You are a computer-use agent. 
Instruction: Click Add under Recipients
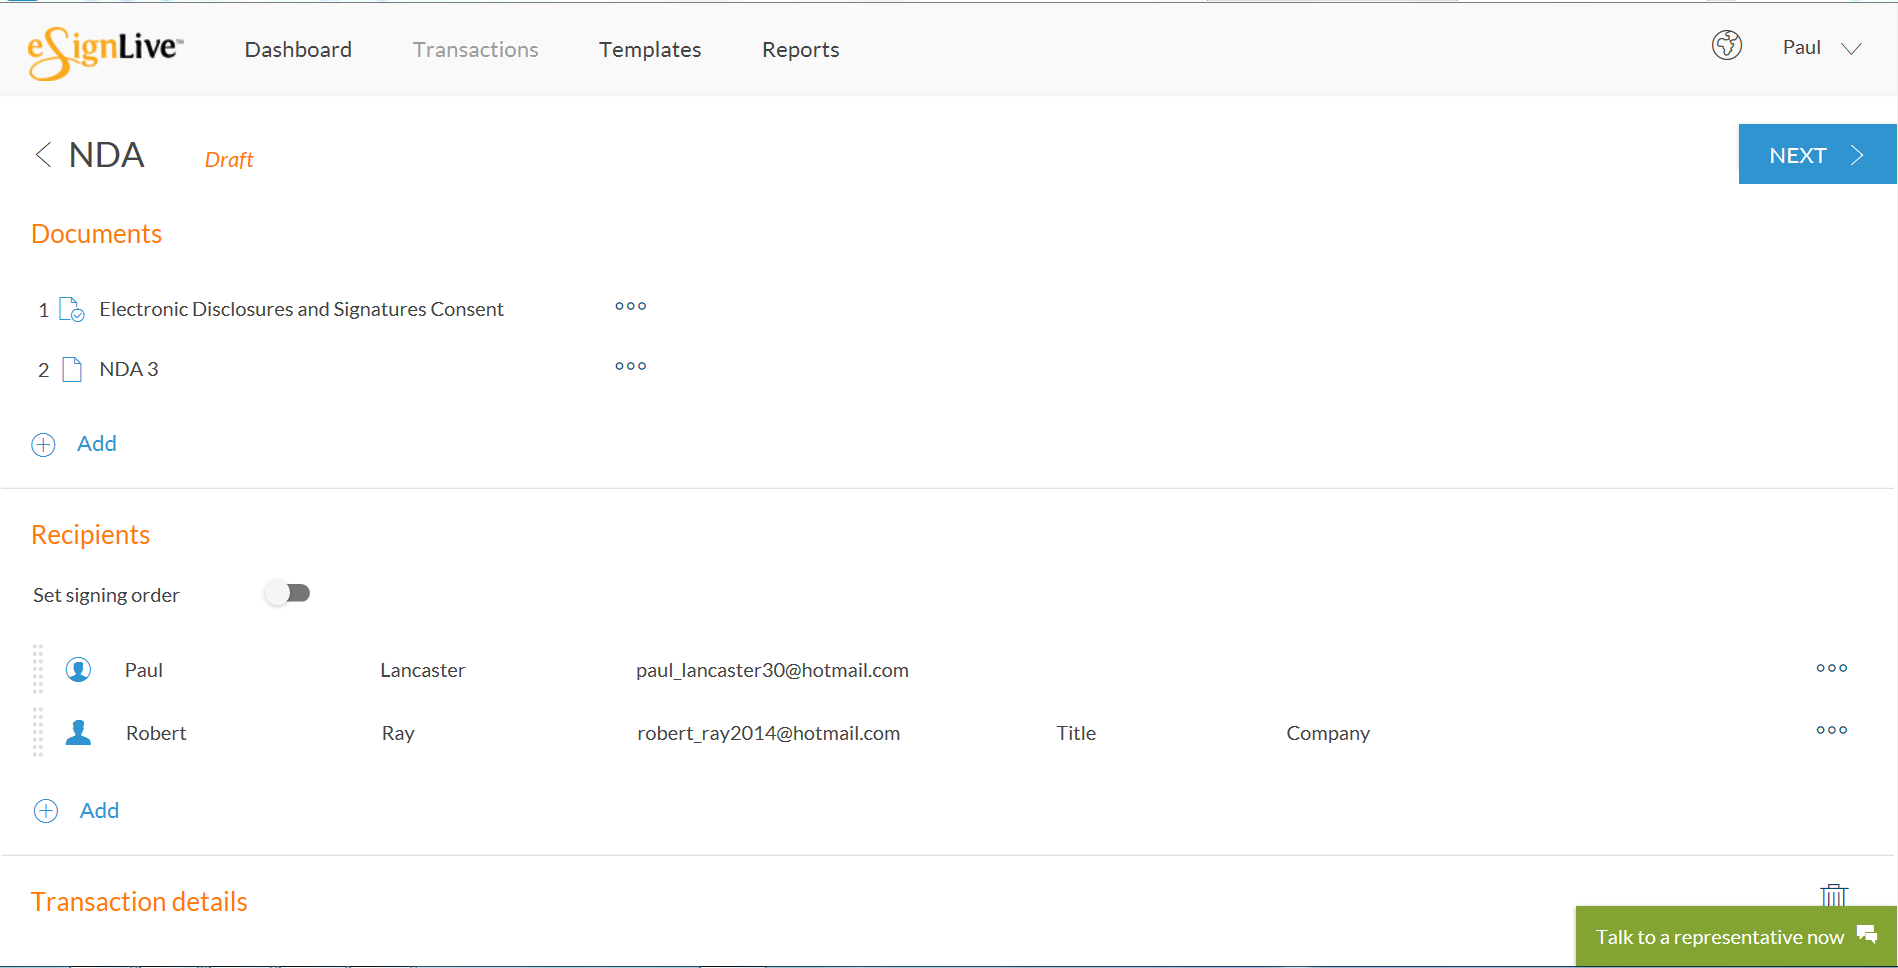click(x=99, y=810)
